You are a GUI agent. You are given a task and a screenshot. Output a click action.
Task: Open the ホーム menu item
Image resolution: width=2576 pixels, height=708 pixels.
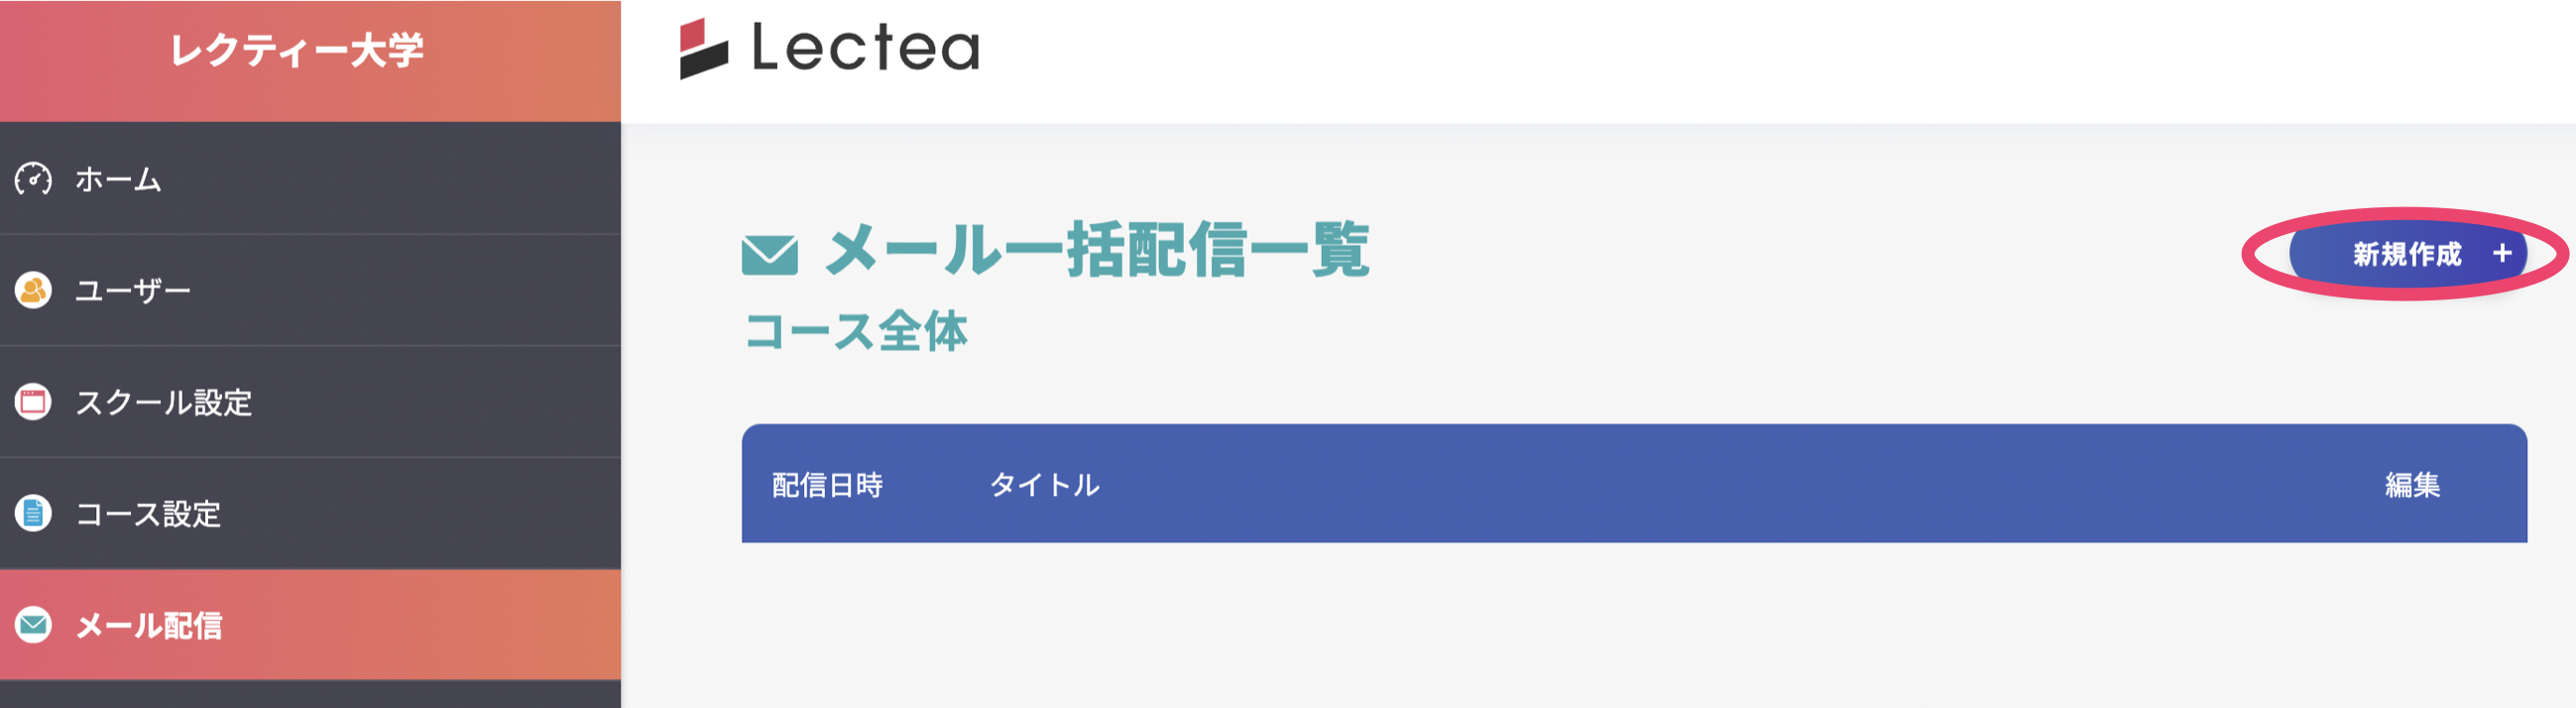[x=118, y=180]
